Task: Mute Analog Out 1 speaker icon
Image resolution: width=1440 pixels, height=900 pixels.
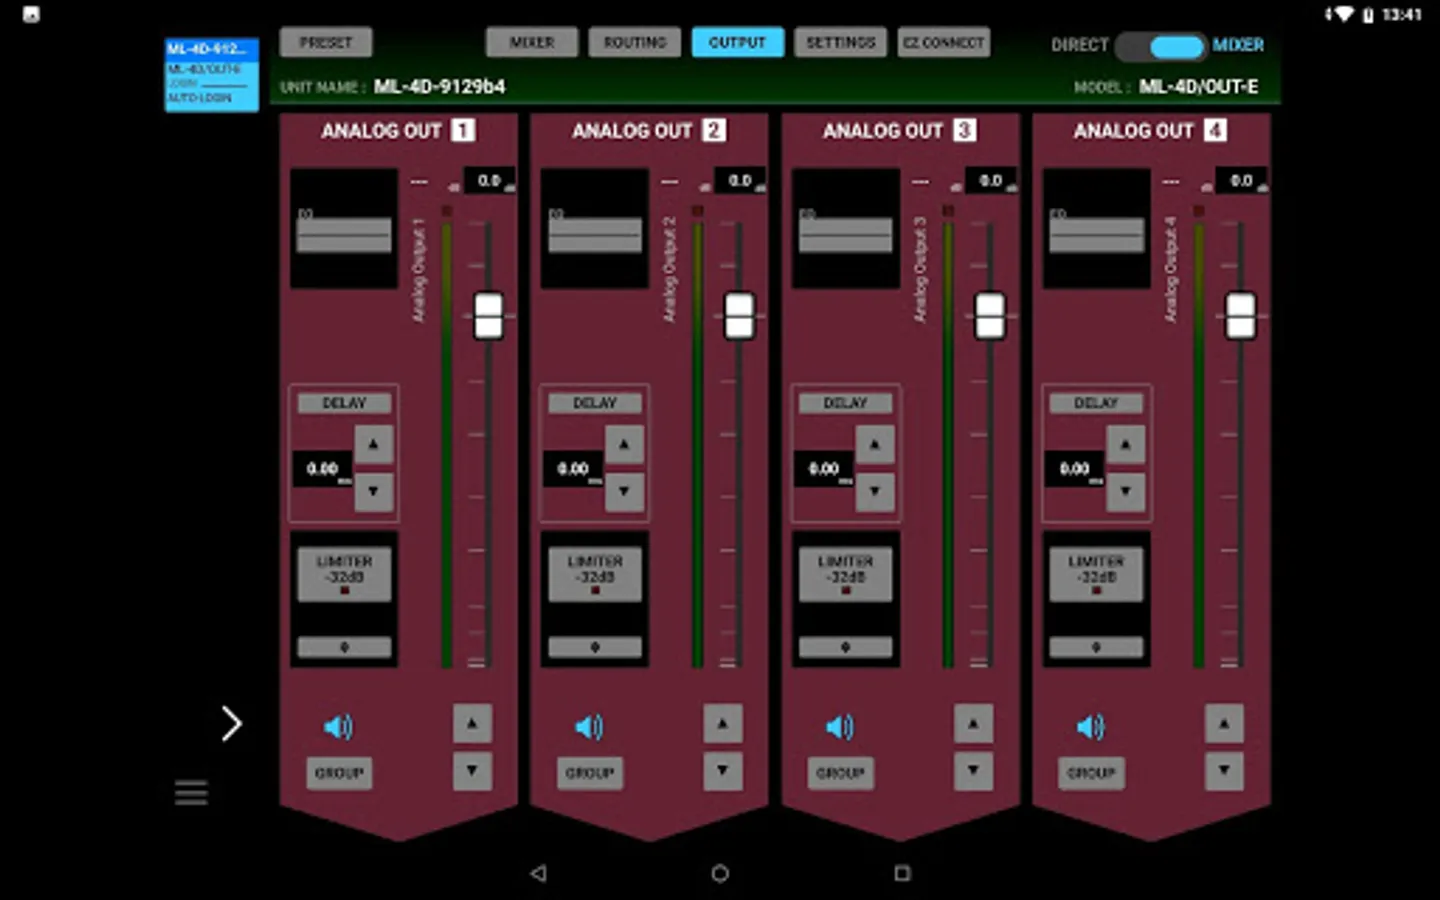Action: [x=338, y=727]
